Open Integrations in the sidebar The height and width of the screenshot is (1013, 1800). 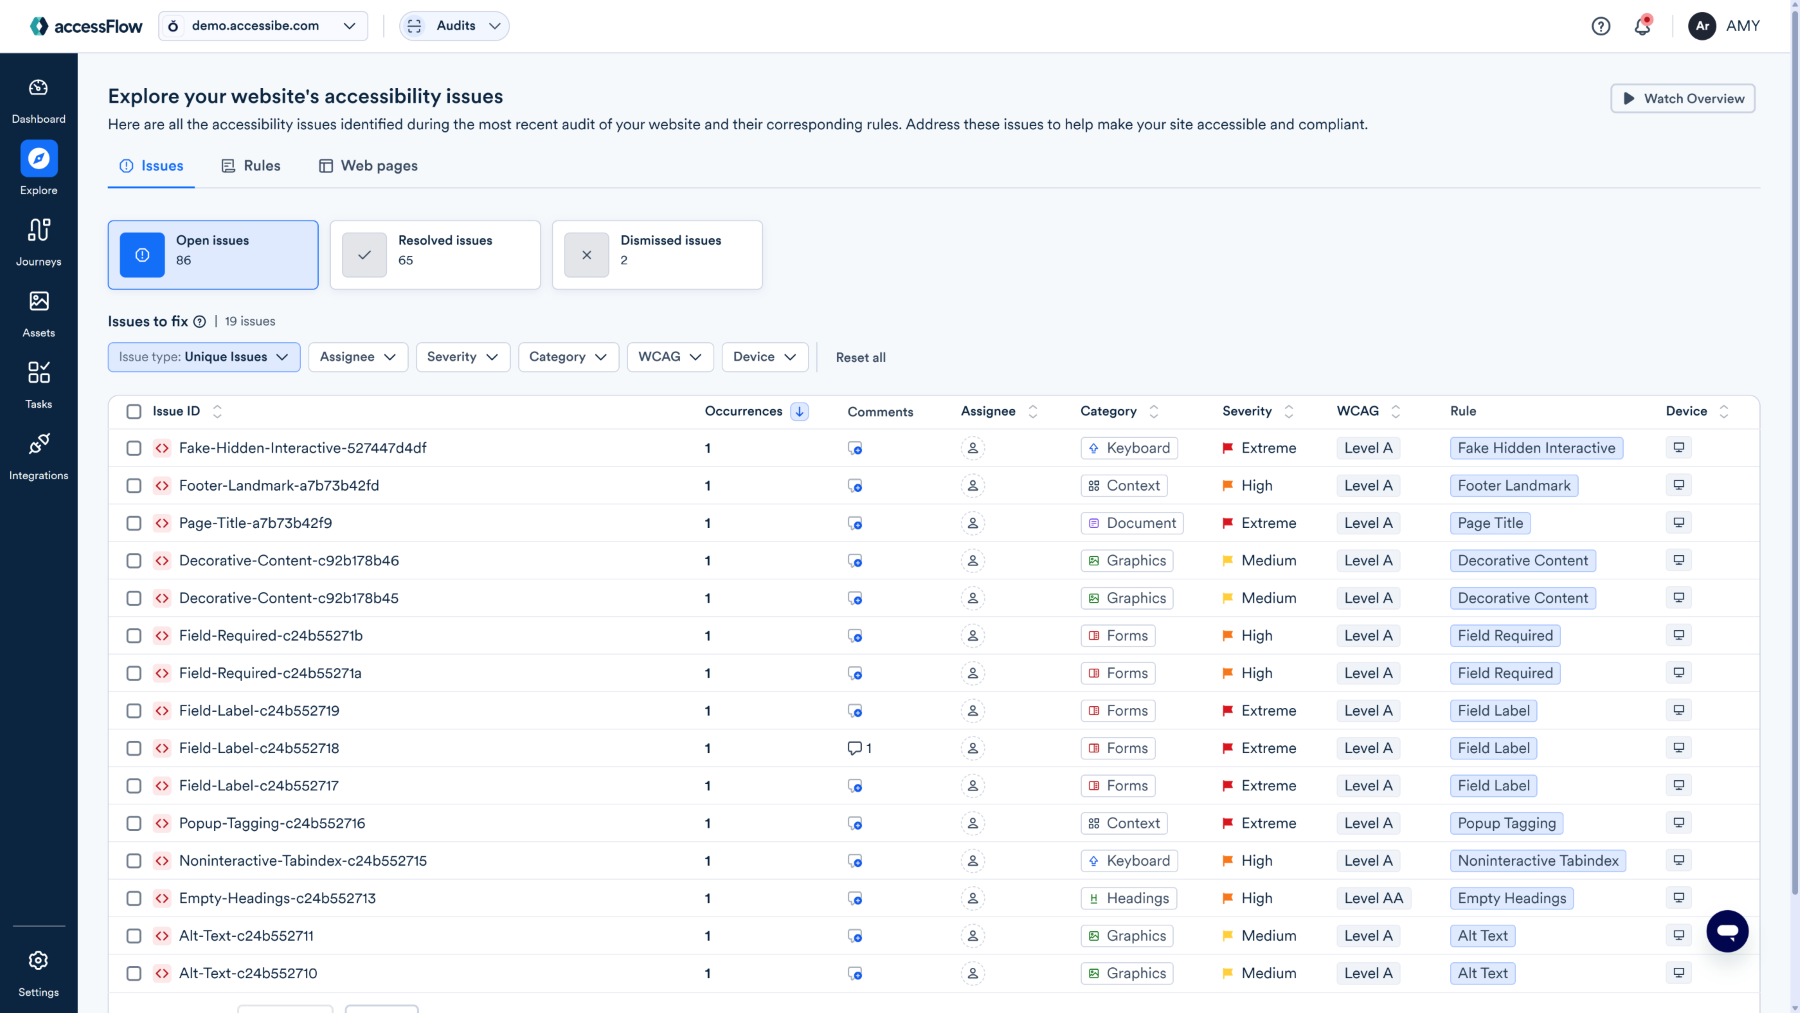[38, 456]
